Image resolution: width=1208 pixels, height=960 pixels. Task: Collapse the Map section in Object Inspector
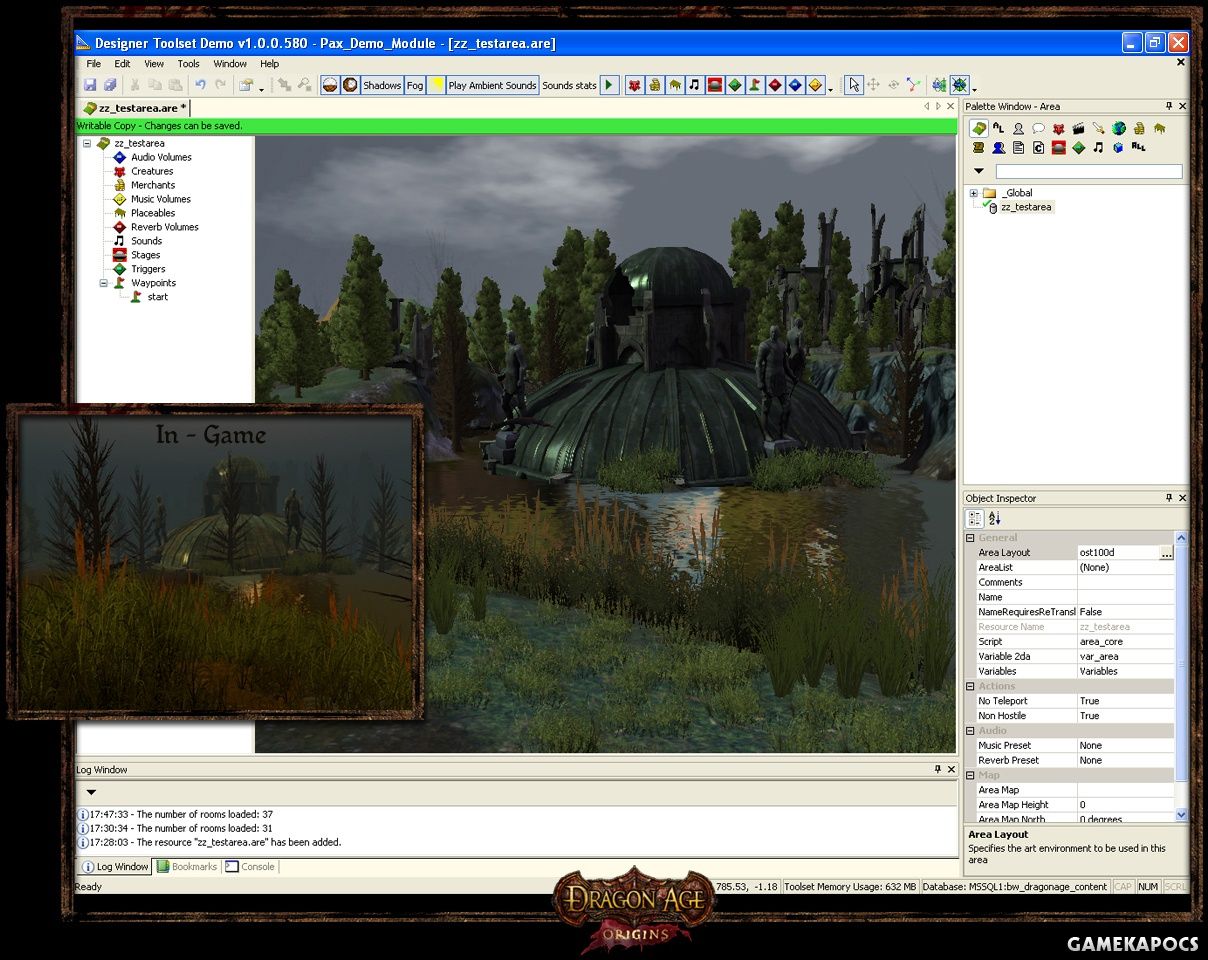pos(970,775)
